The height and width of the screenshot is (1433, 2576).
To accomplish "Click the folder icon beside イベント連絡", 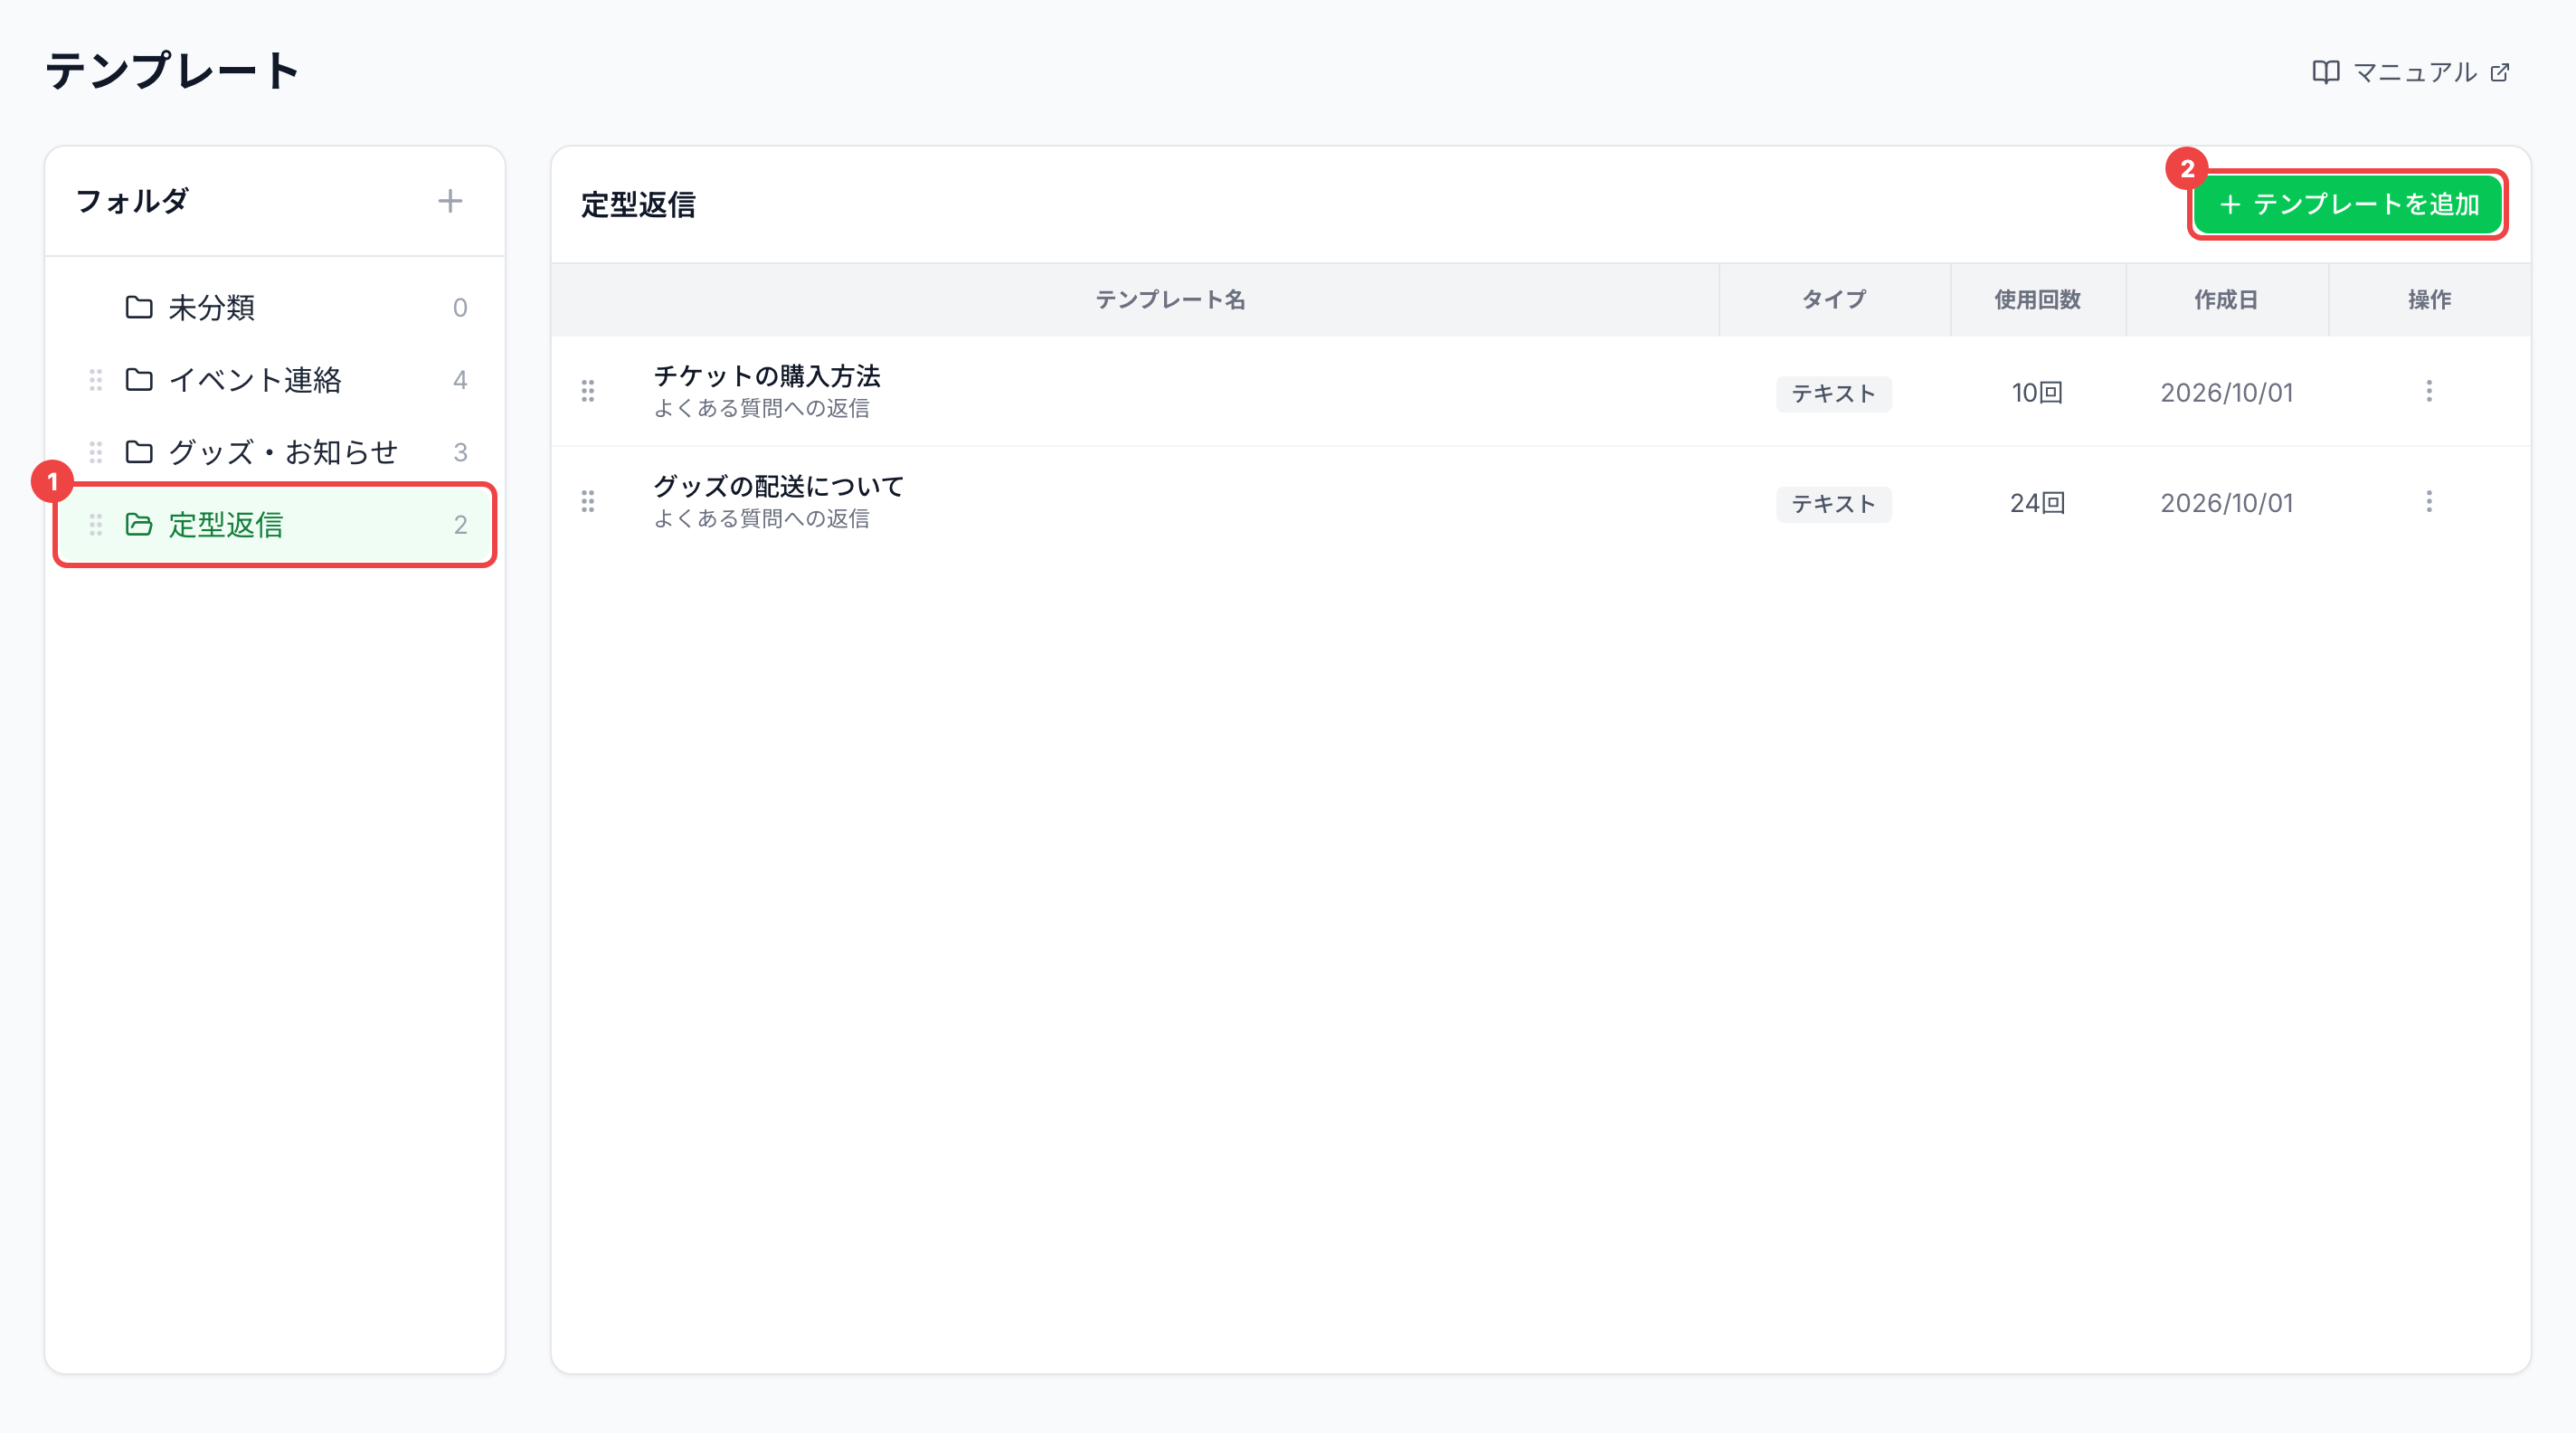I will click(x=139, y=380).
